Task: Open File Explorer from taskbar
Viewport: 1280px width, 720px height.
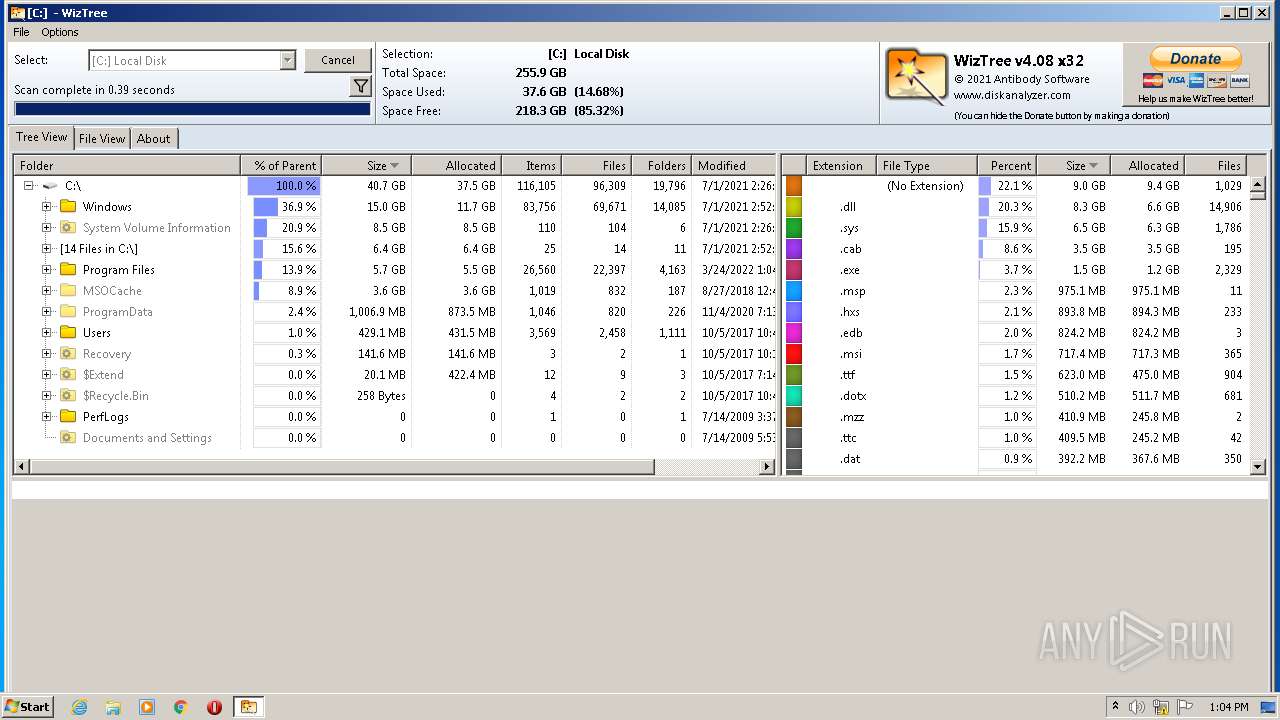Action: 113,707
